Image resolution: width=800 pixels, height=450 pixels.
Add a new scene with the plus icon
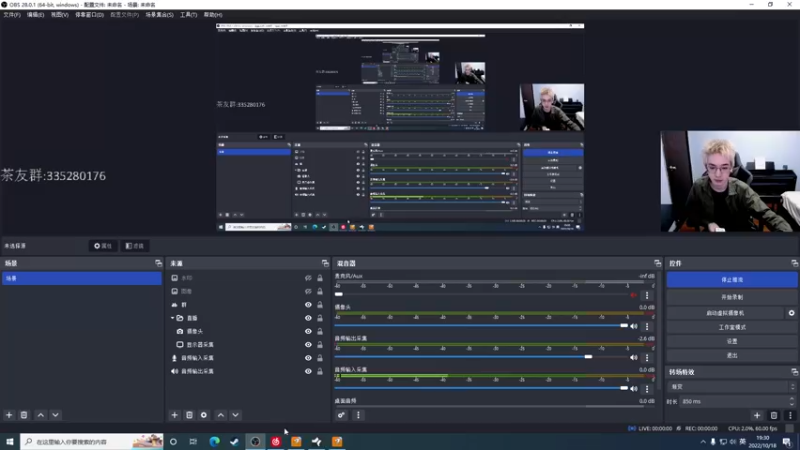pyautogui.click(x=9, y=415)
